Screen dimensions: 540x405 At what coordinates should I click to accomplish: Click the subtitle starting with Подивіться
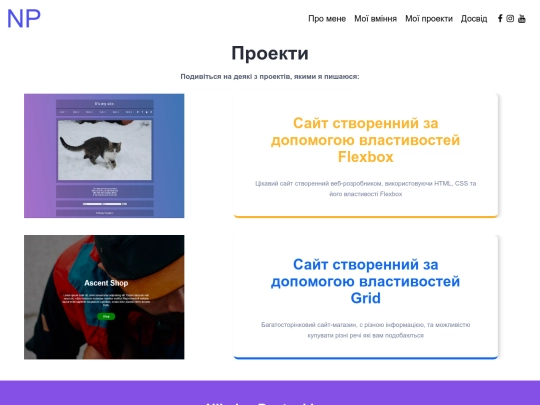[x=270, y=76]
